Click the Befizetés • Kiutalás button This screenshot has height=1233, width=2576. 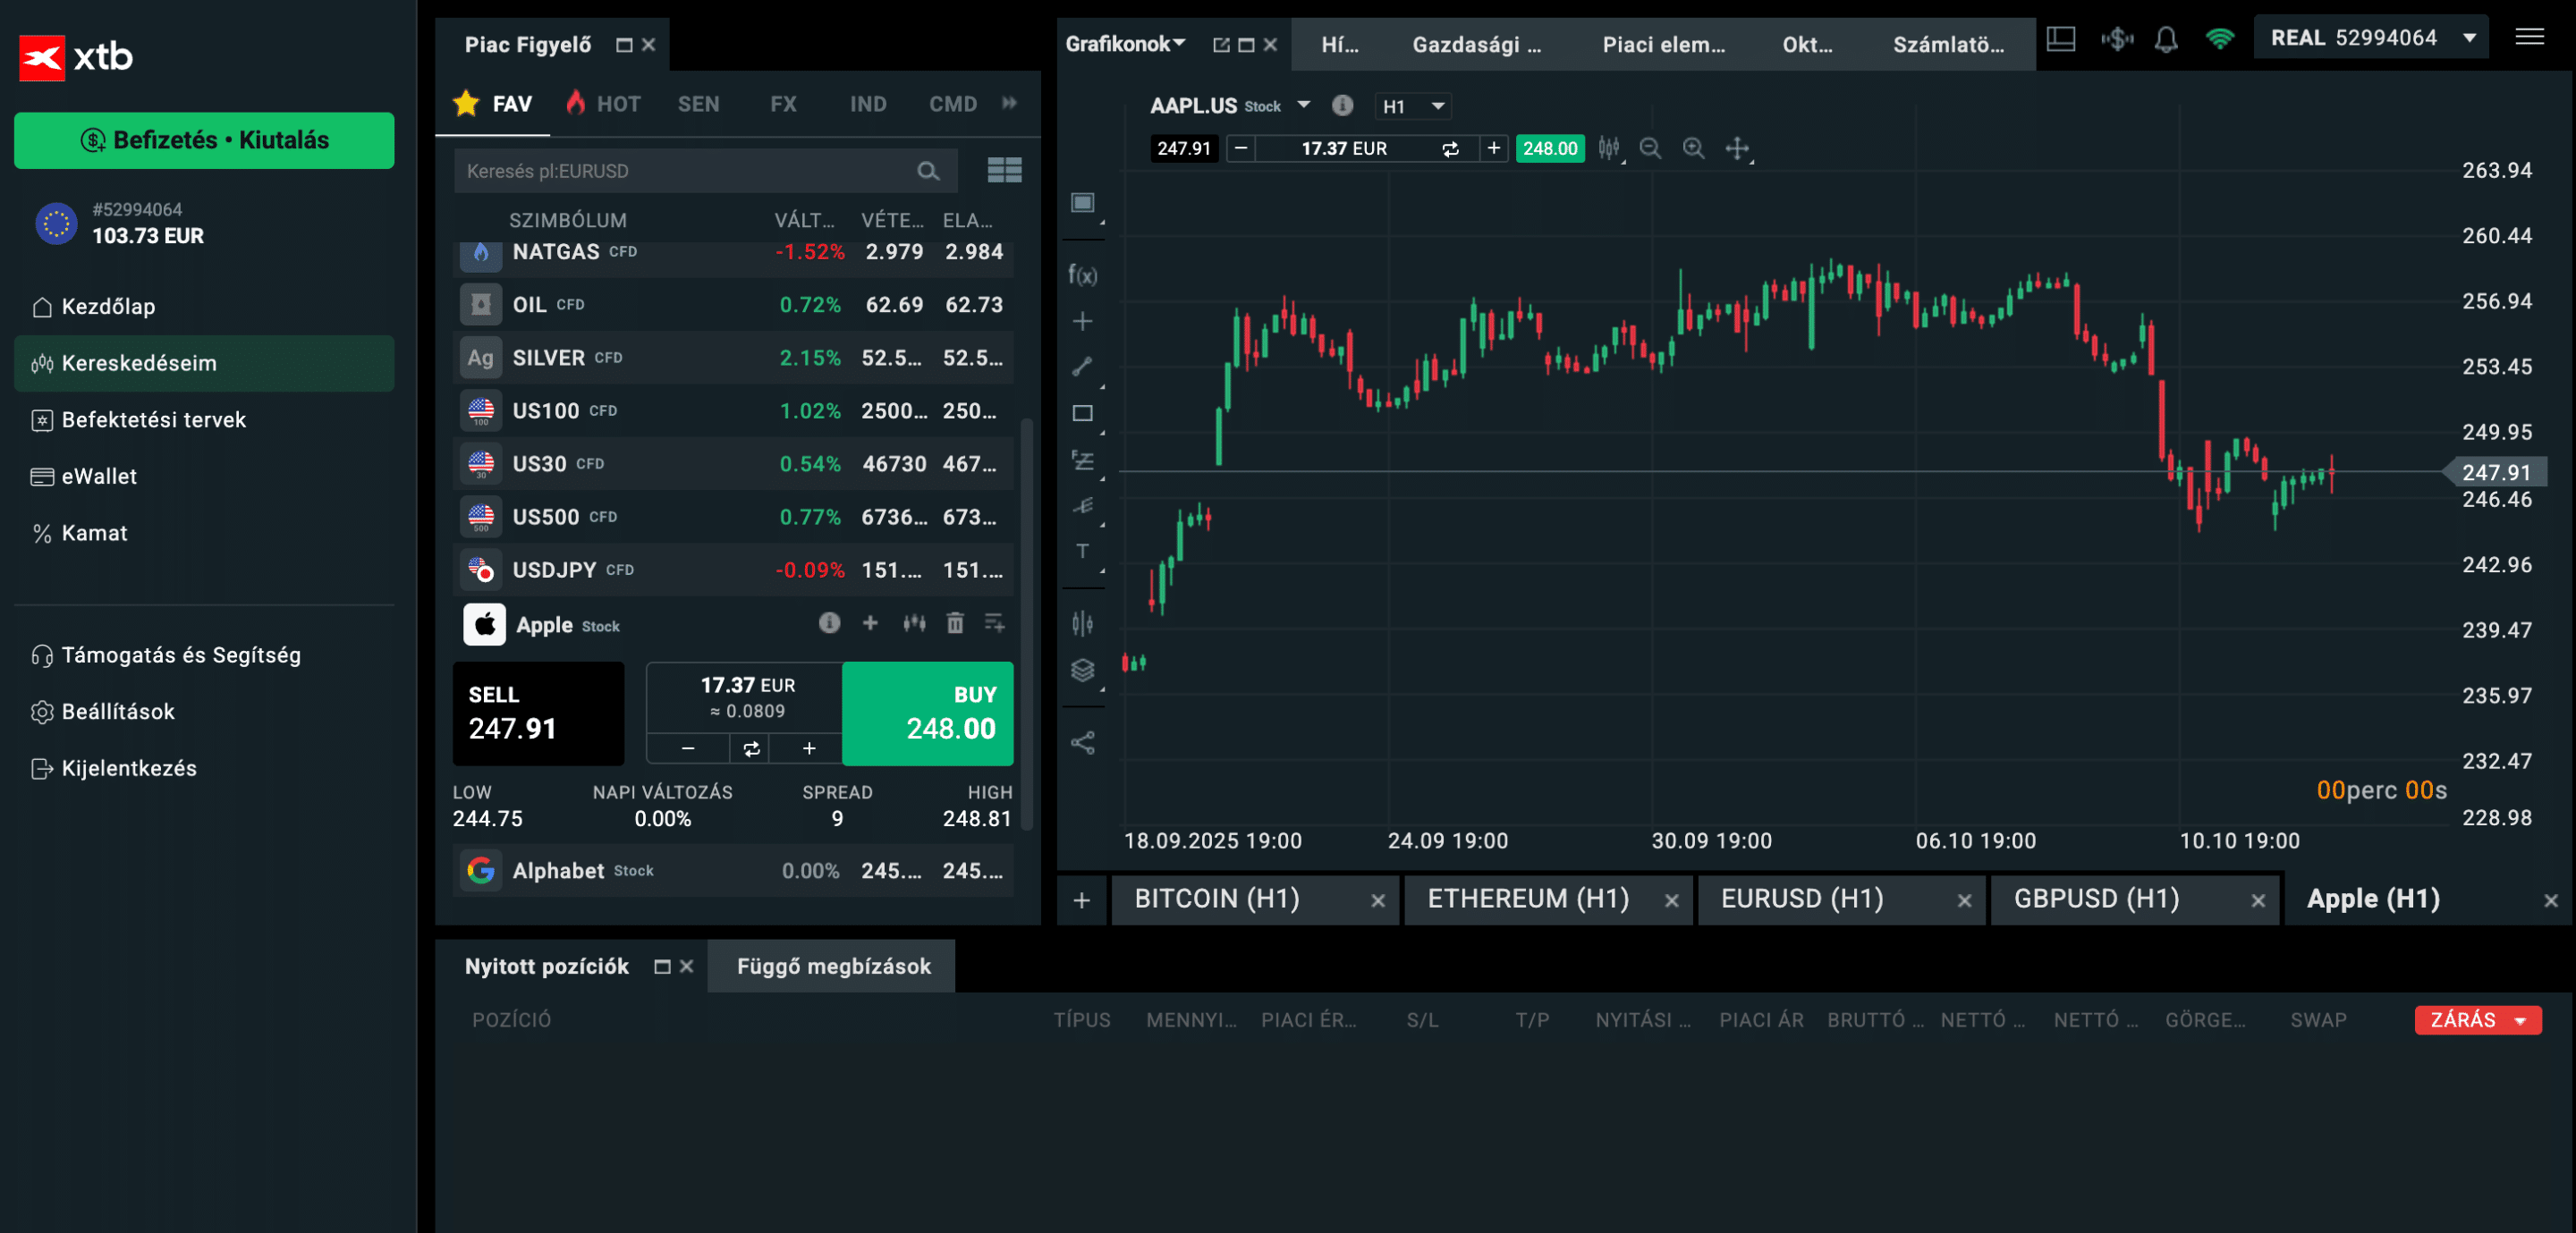204,140
